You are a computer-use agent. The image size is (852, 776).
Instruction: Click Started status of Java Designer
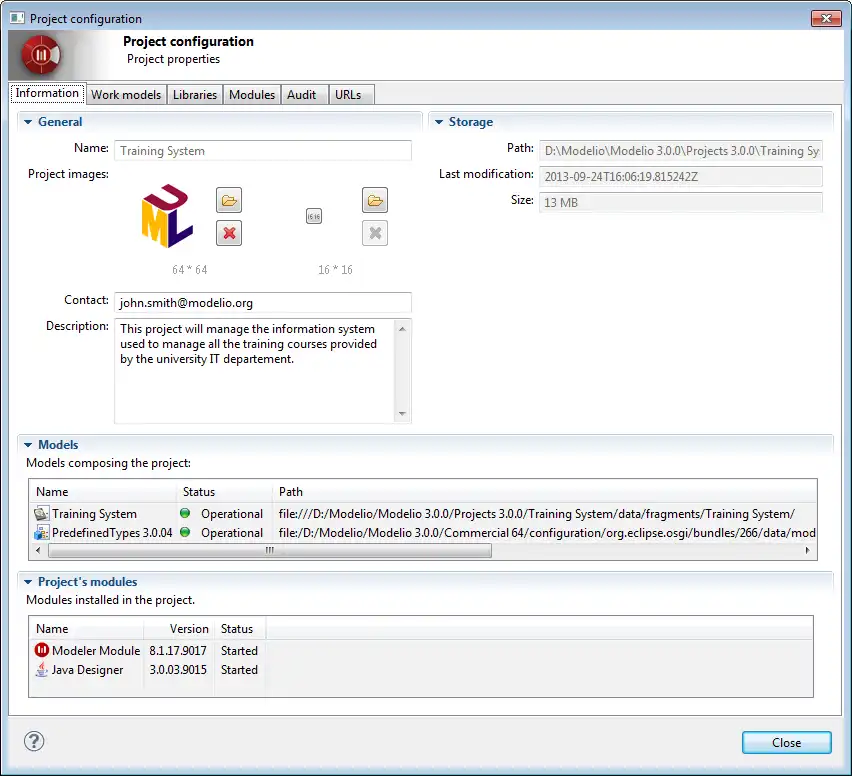point(239,669)
